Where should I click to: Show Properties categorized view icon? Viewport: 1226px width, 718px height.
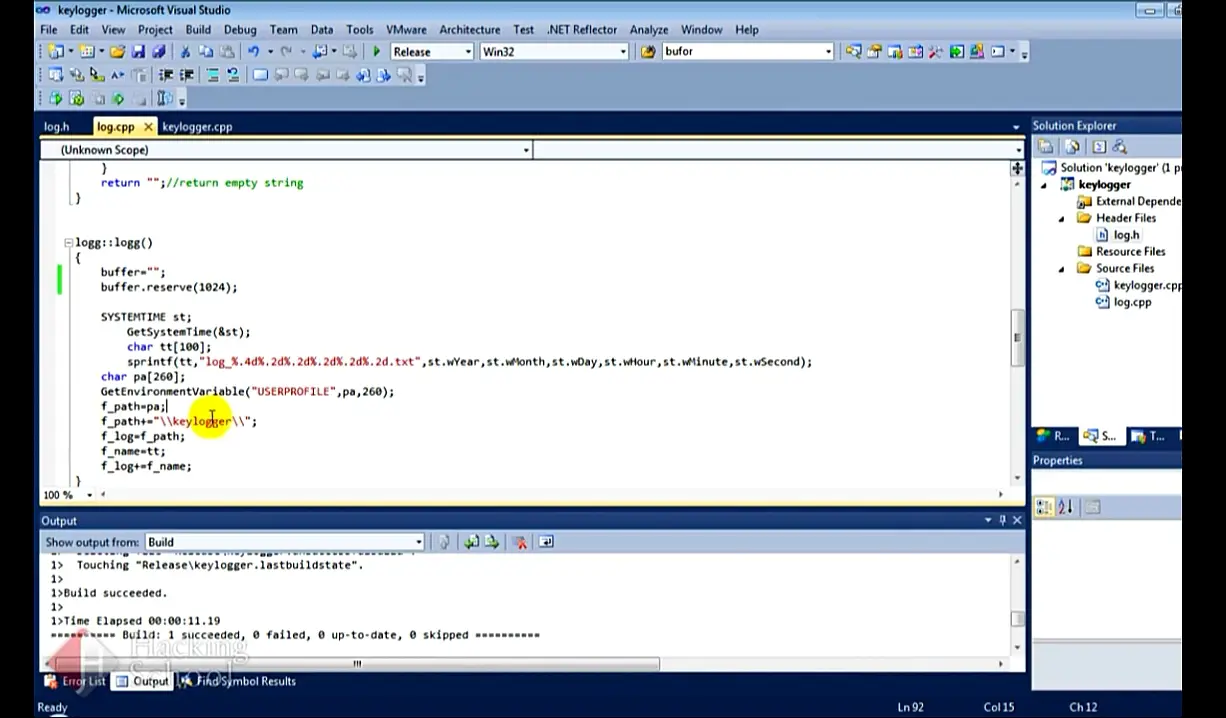point(1043,507)
